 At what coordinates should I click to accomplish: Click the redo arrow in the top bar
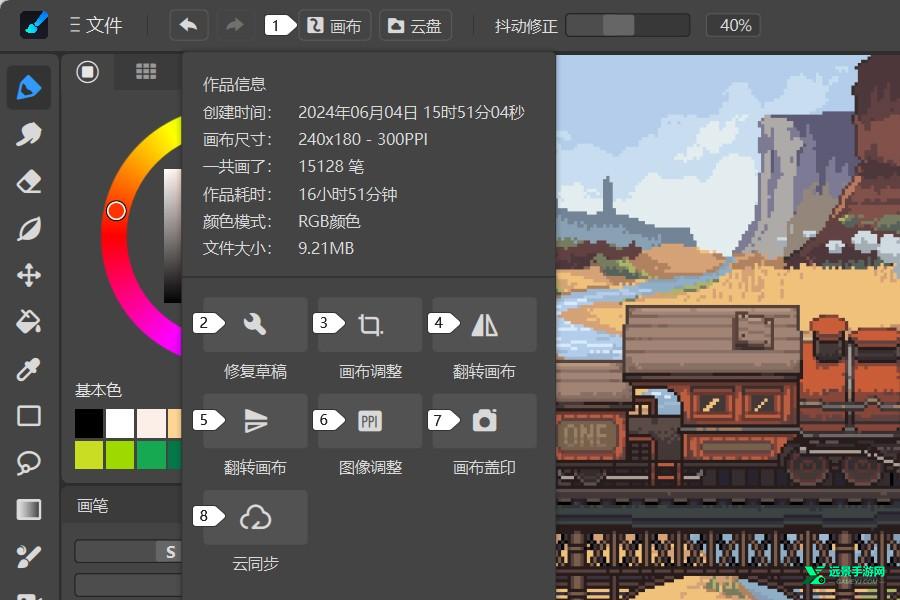pos(235,25)
